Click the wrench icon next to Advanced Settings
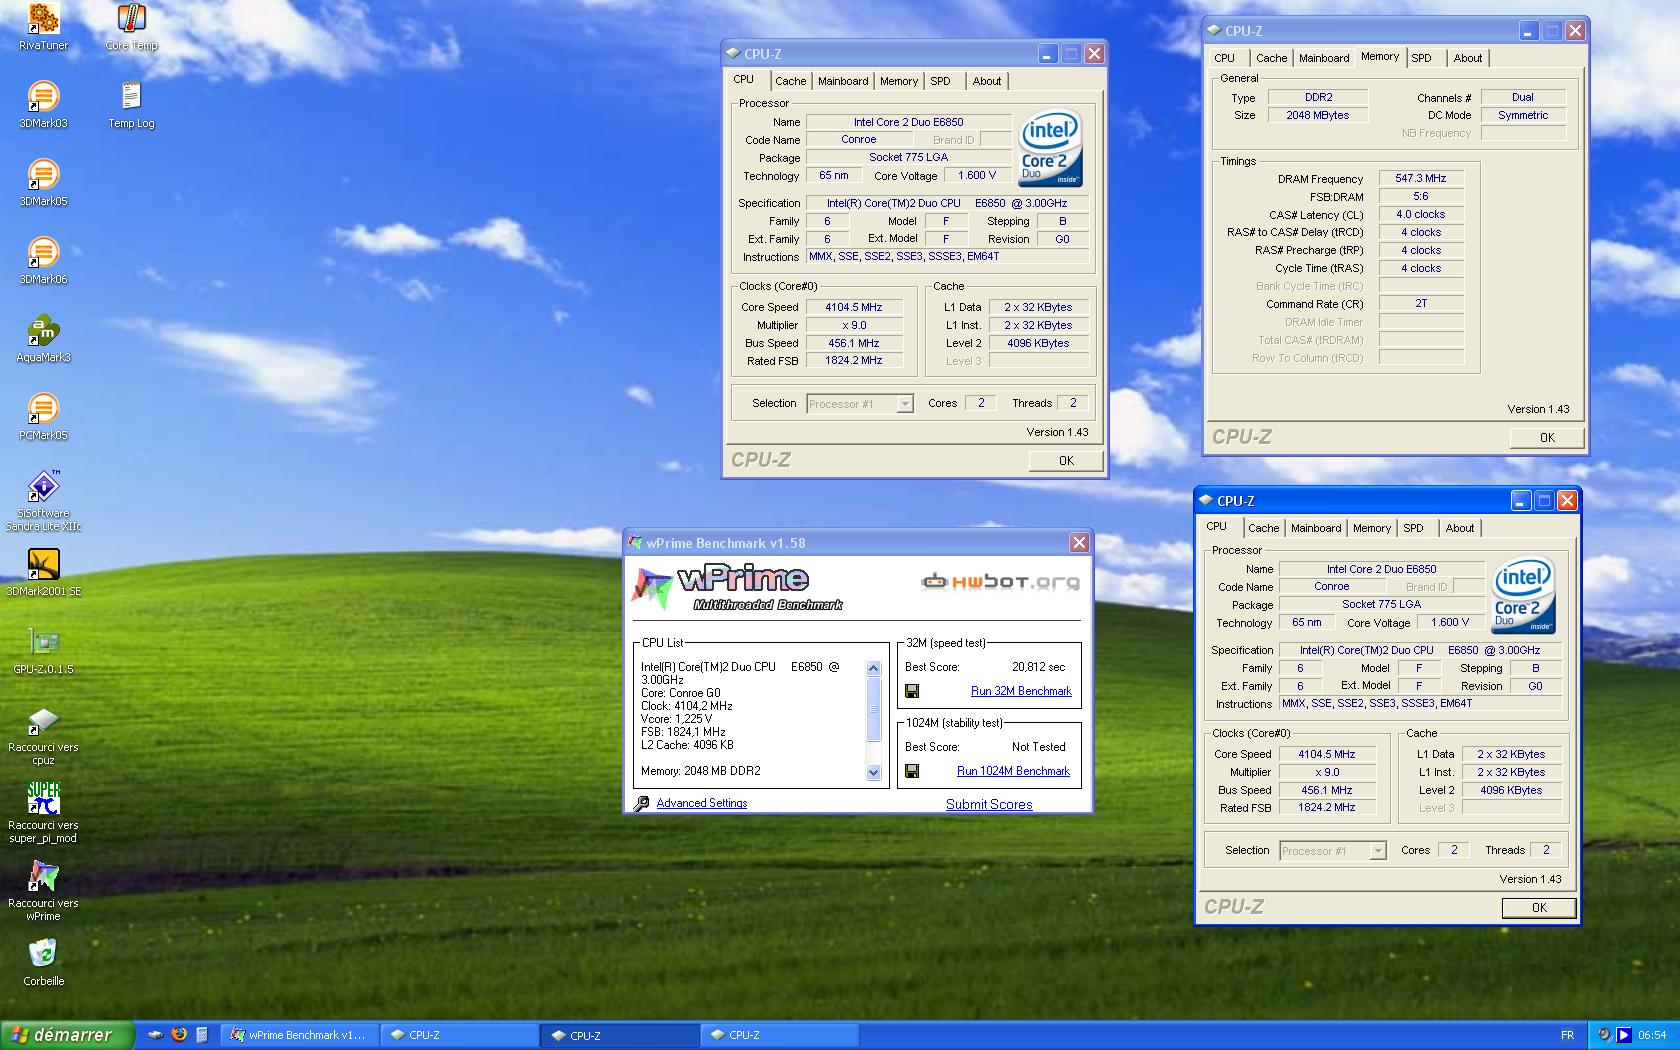This screenshot has height=1050, width=1680. [642, 803]
